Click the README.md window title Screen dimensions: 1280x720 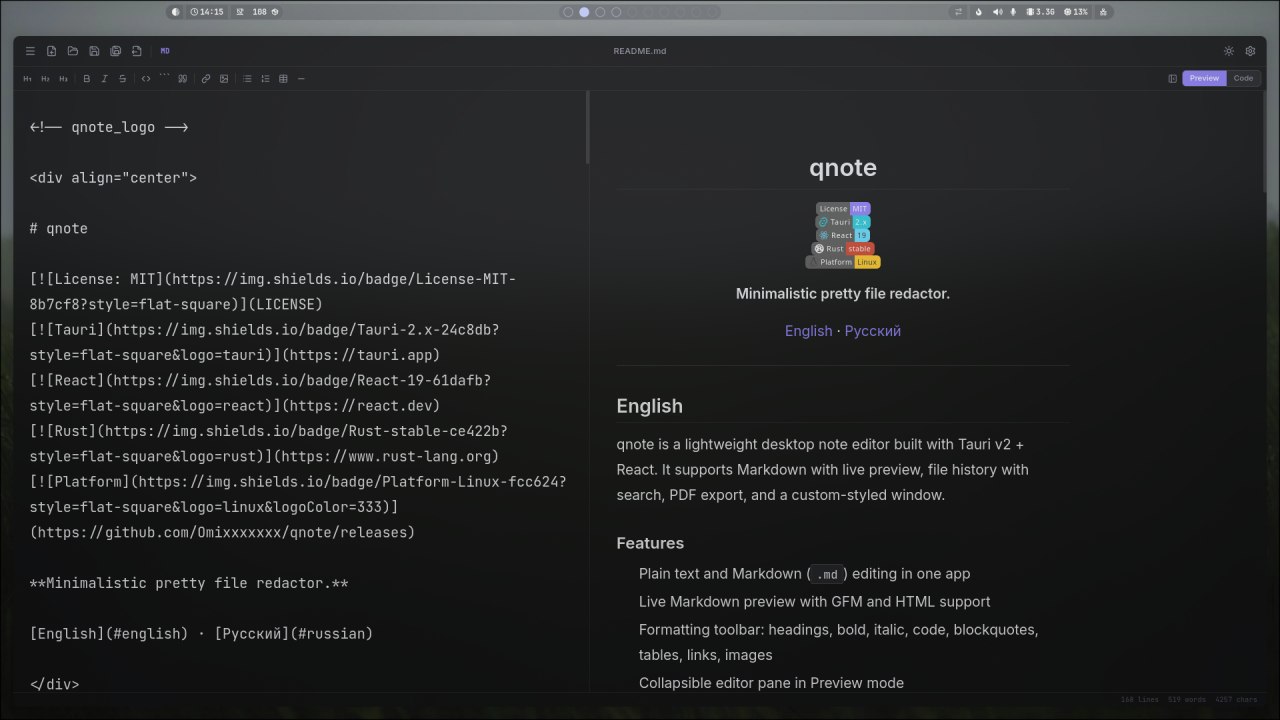point(640,51)
